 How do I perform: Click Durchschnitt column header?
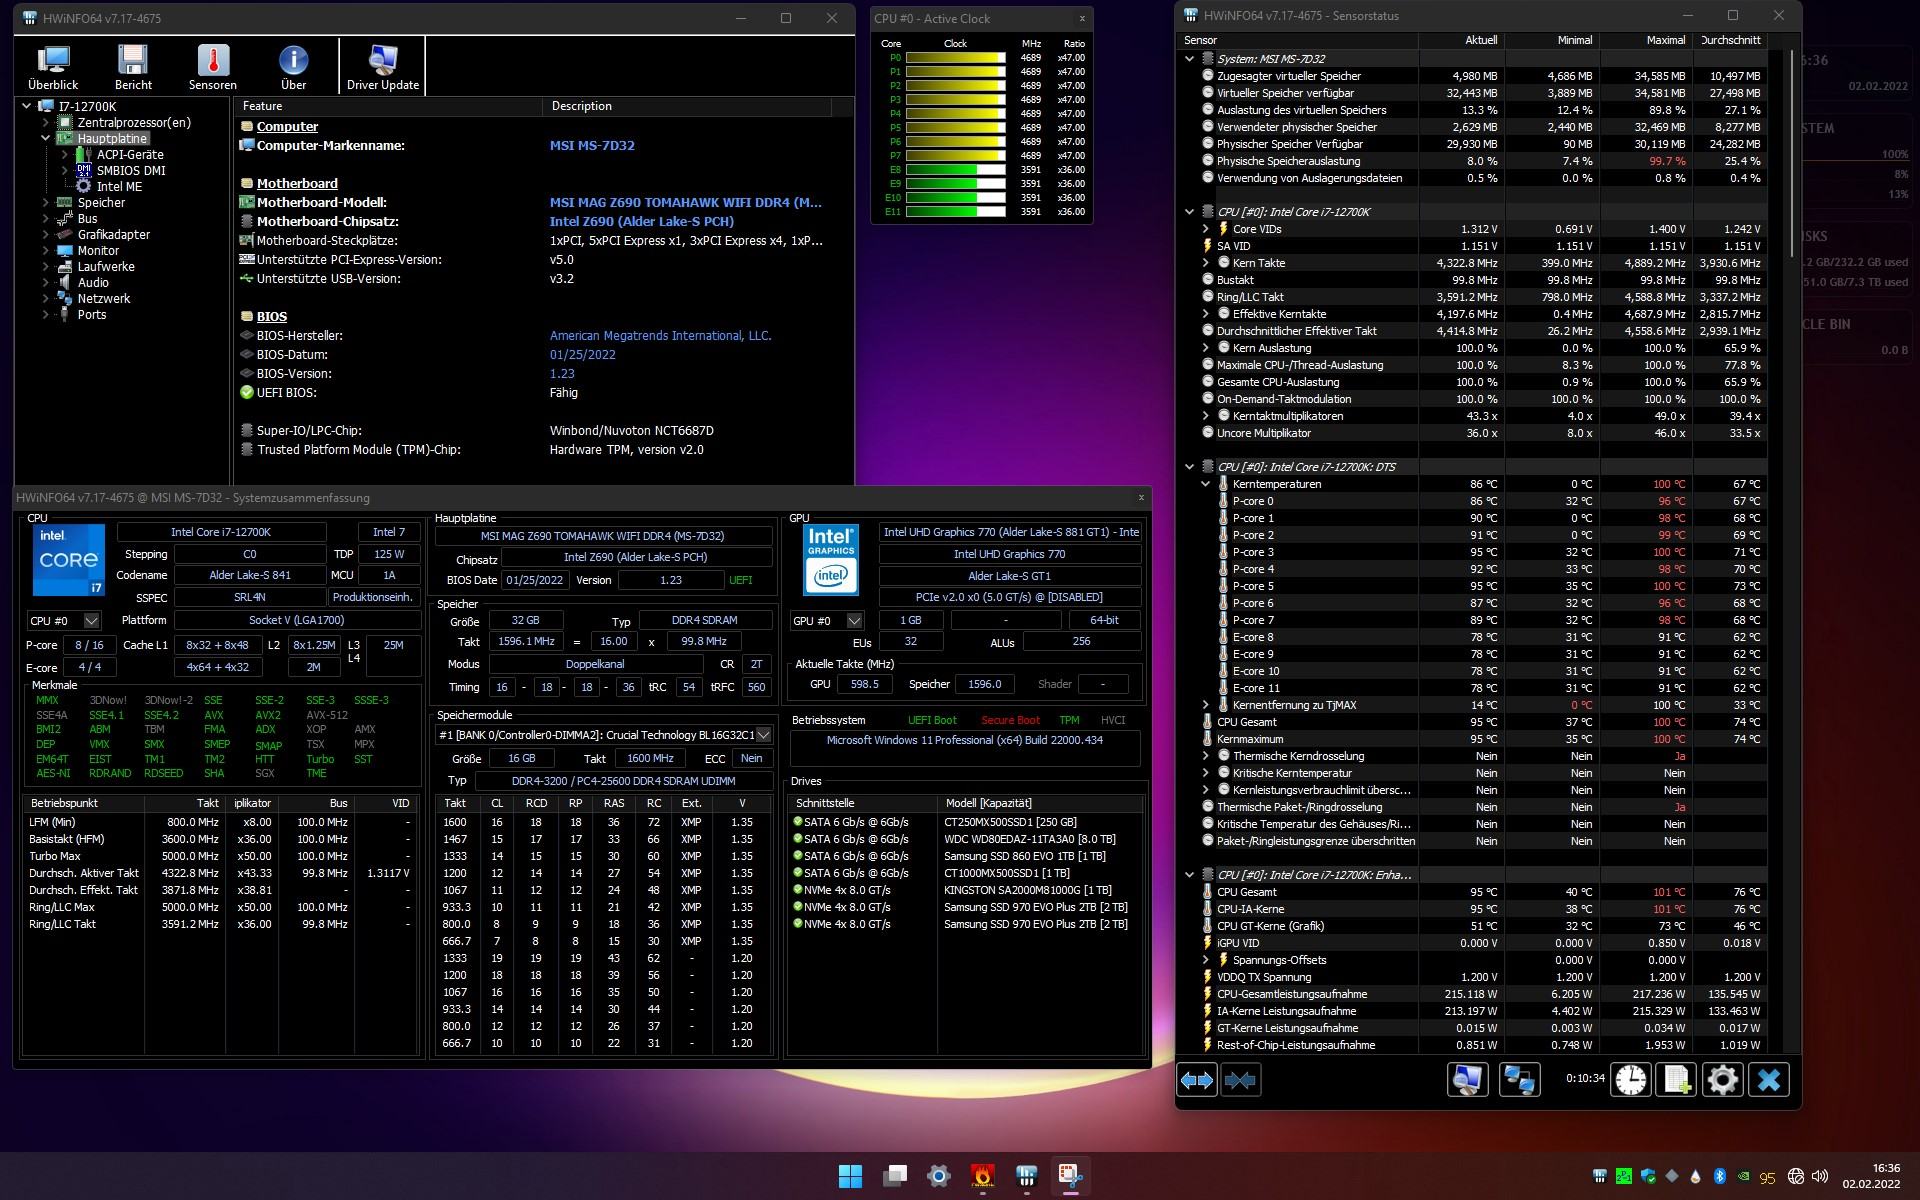[x=1731, y=40]
